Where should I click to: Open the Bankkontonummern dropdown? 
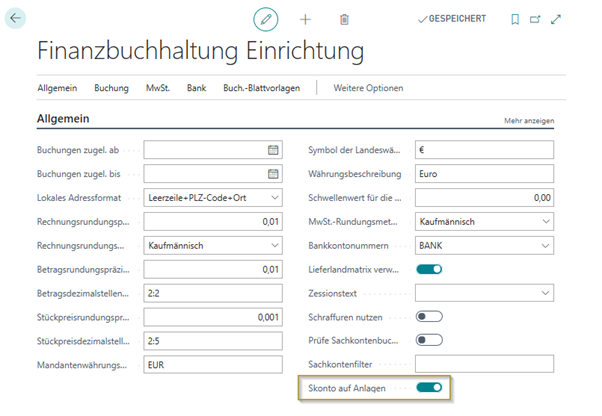coord(545,245)
